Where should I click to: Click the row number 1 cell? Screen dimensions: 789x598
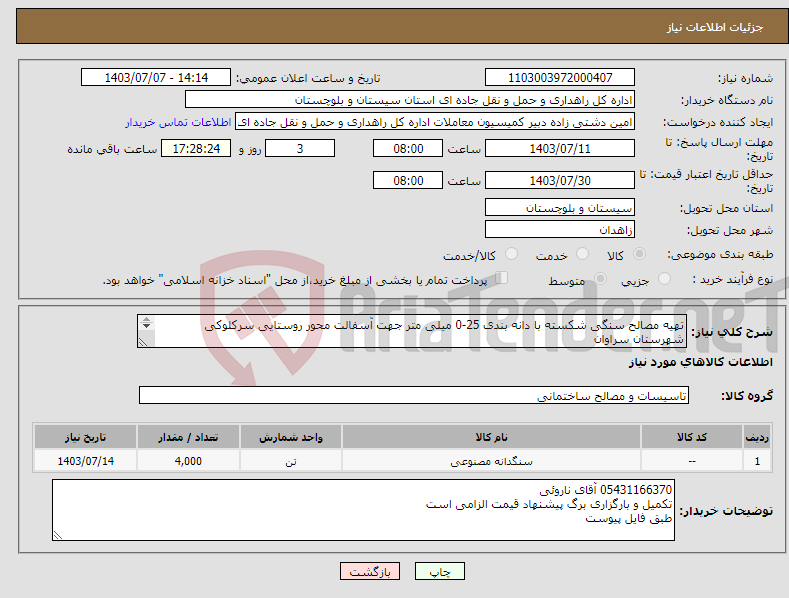757,461
